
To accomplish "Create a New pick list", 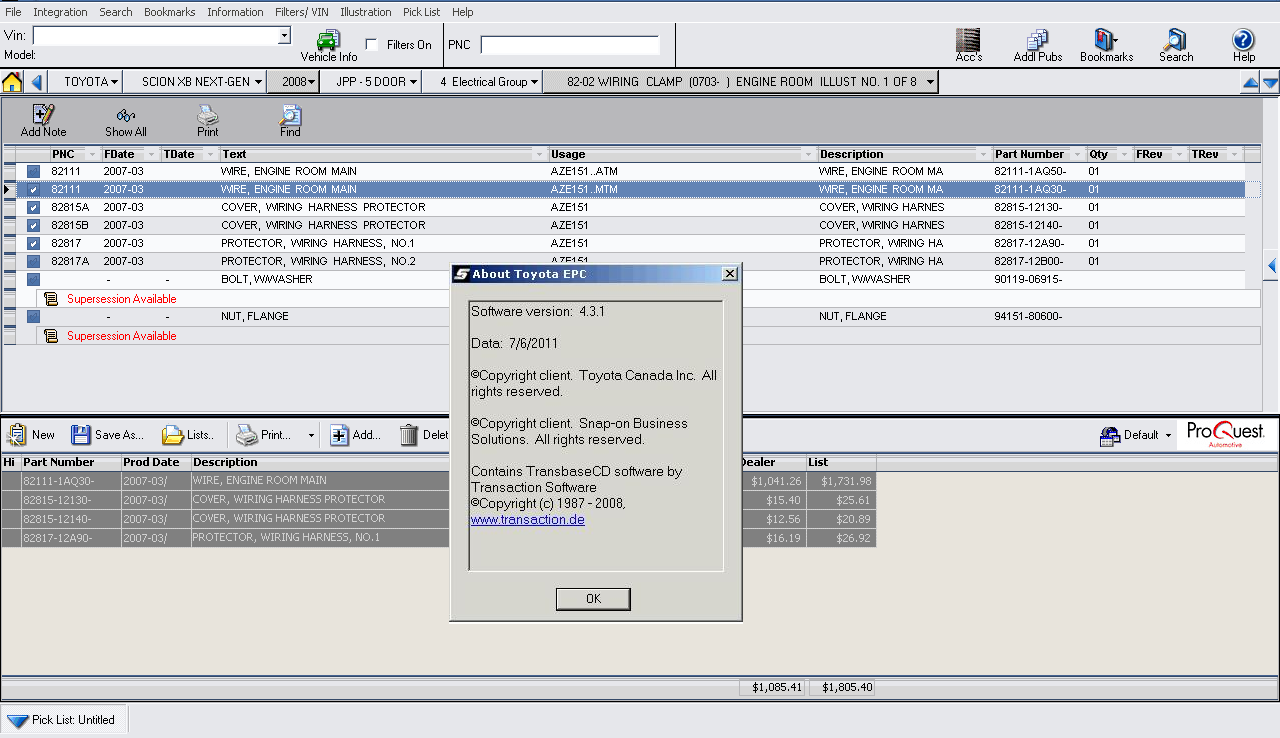I will coord(31,435).
